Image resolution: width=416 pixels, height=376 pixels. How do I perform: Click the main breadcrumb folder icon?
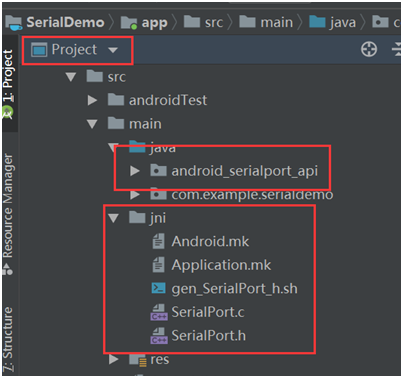pos(247,22)
